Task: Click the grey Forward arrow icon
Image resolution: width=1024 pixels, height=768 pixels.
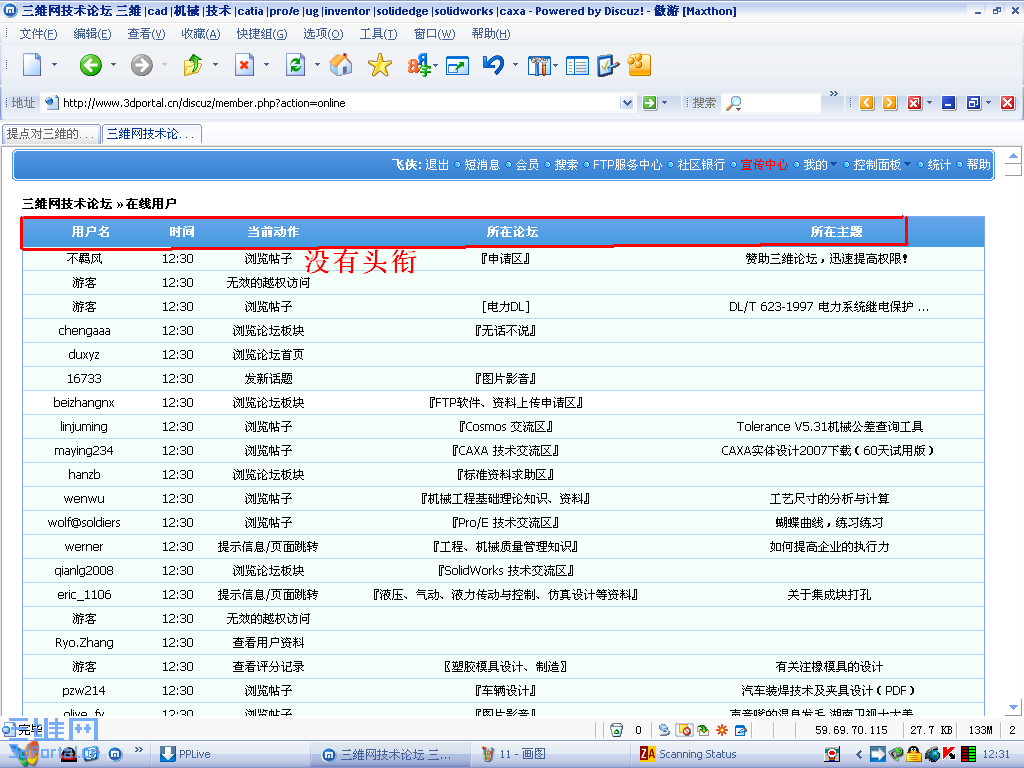Action: (141, 65)
